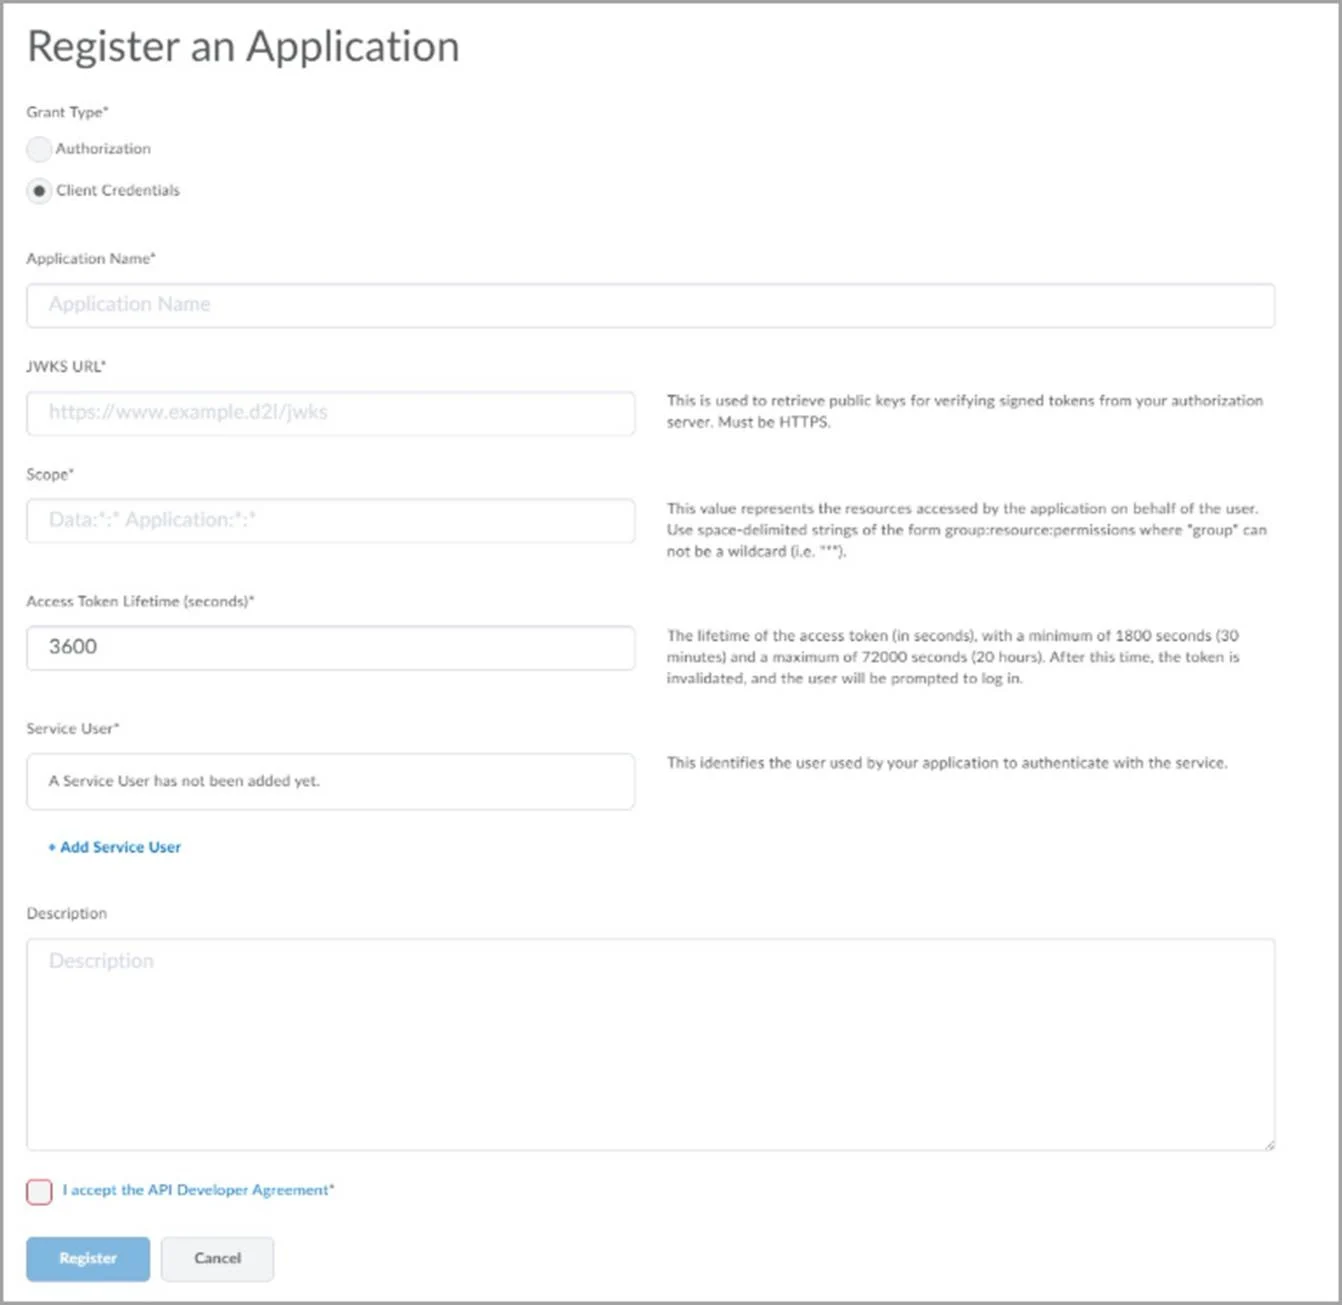Click the JWKS URL help text
Viewport: 1342px width, 1305px height.
965,411
